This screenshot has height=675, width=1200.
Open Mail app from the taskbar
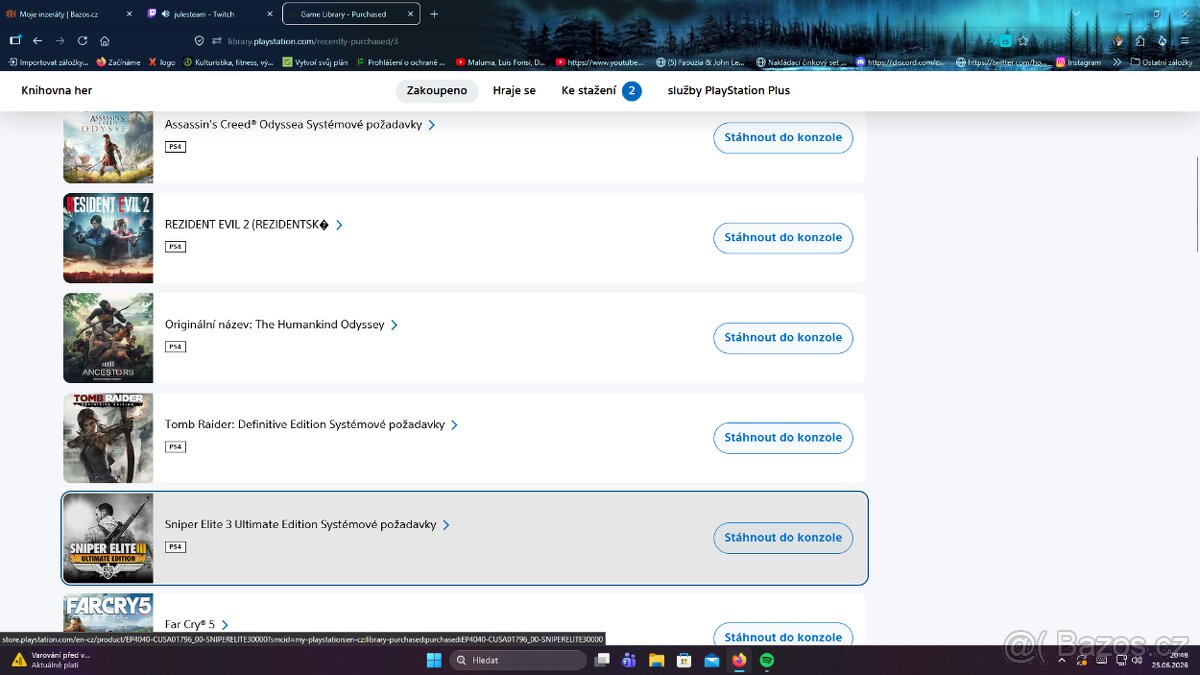pyautogui.click(x=711, y=660)
